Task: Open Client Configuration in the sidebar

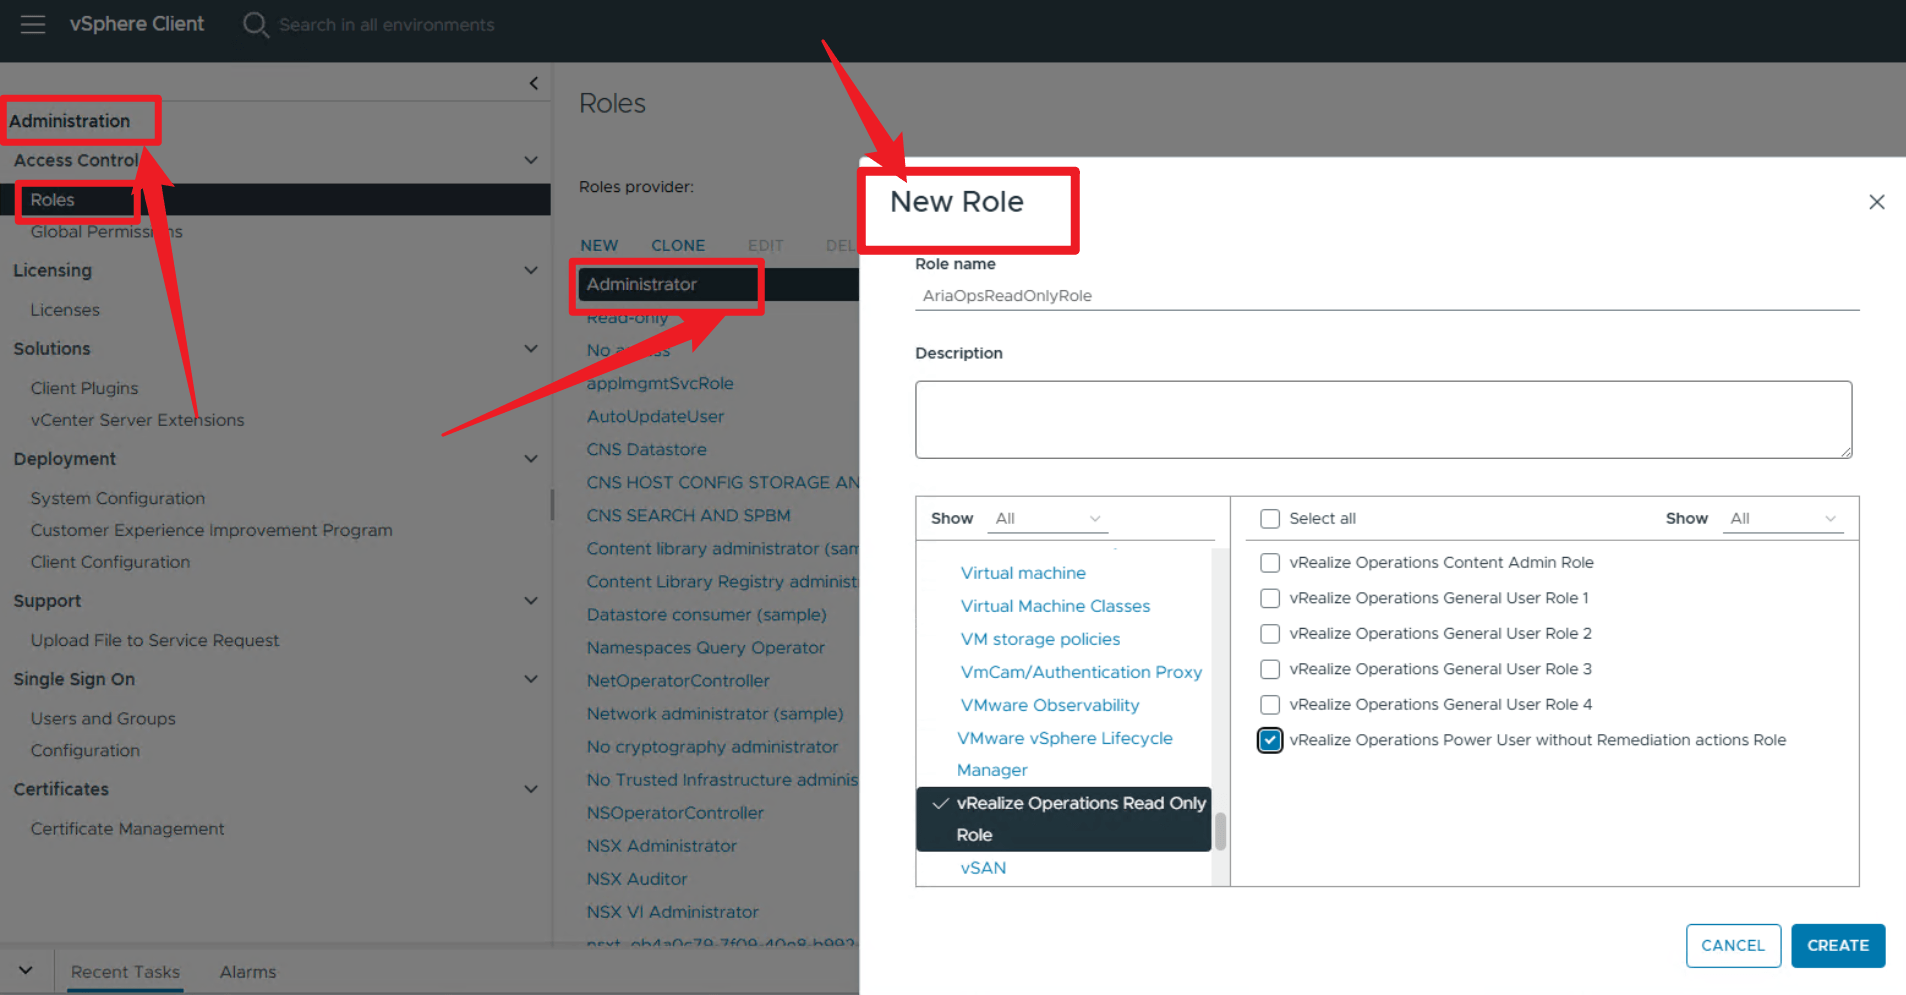Action: click(x=110, y=562)
